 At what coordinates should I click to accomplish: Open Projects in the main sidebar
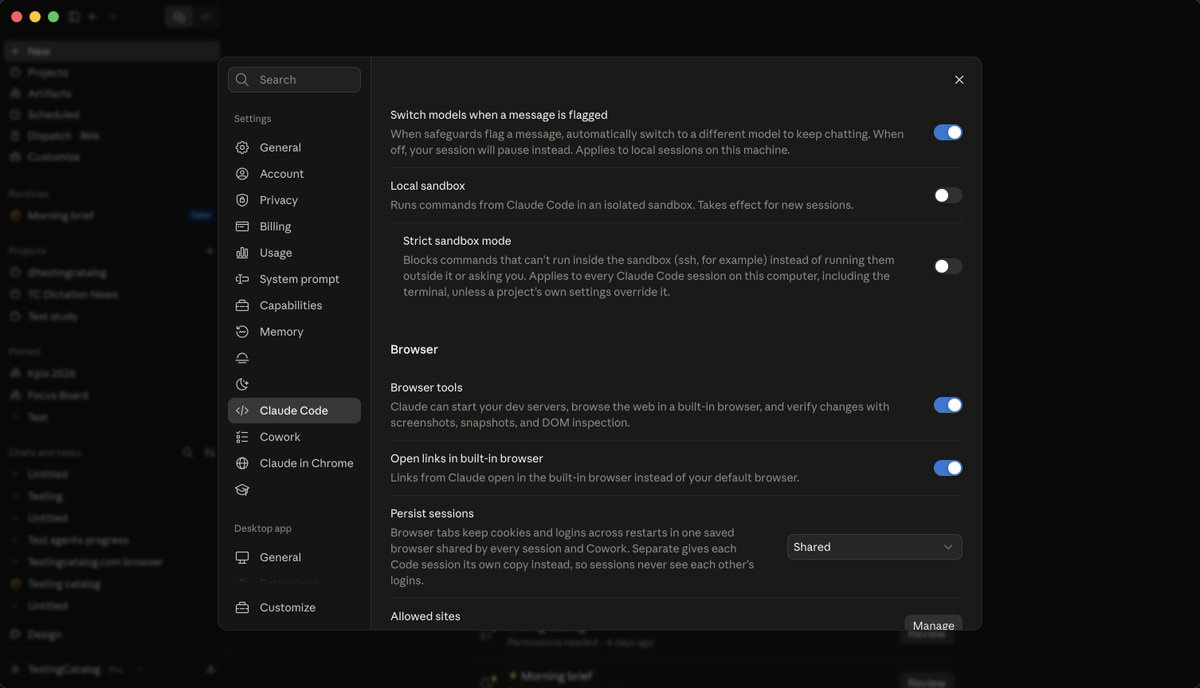click(112, 72)
